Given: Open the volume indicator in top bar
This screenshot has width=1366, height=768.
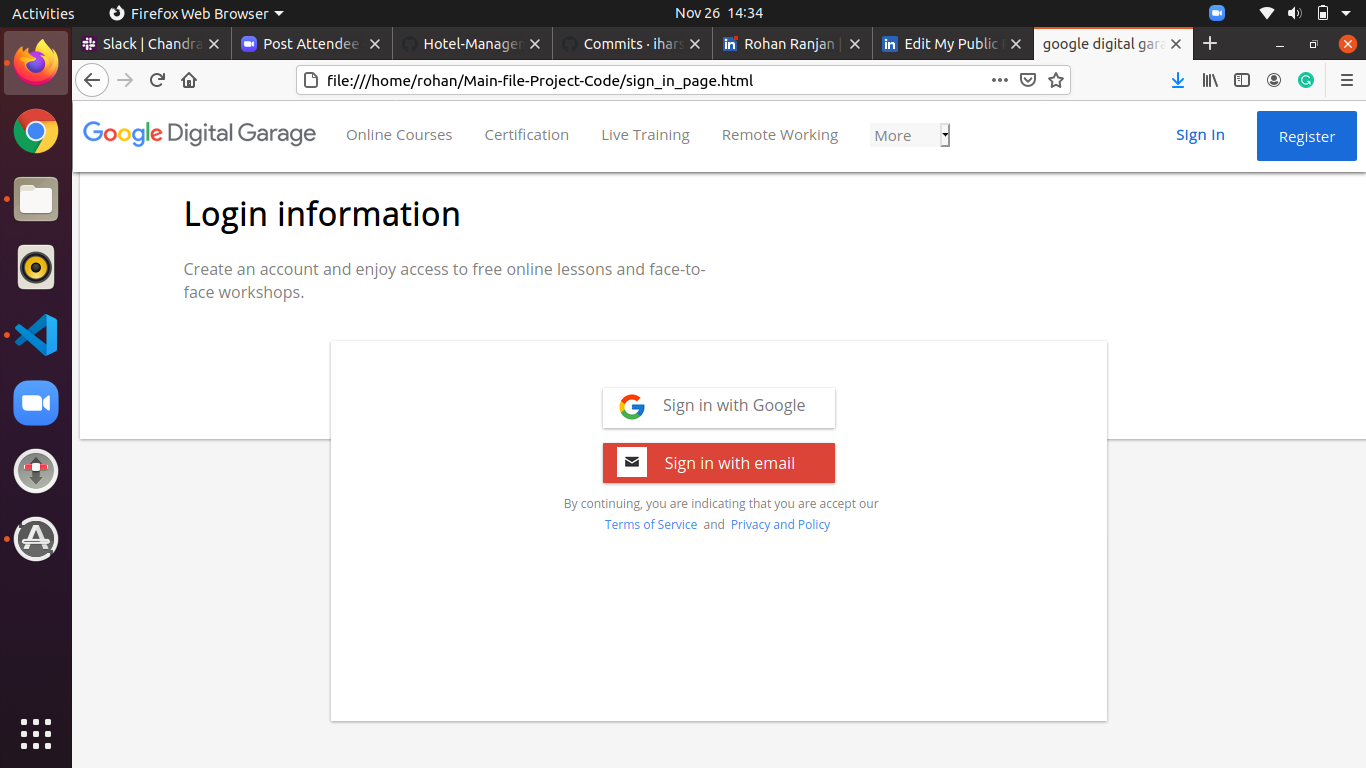Looking at the screenshot, I should (1295, 13).
